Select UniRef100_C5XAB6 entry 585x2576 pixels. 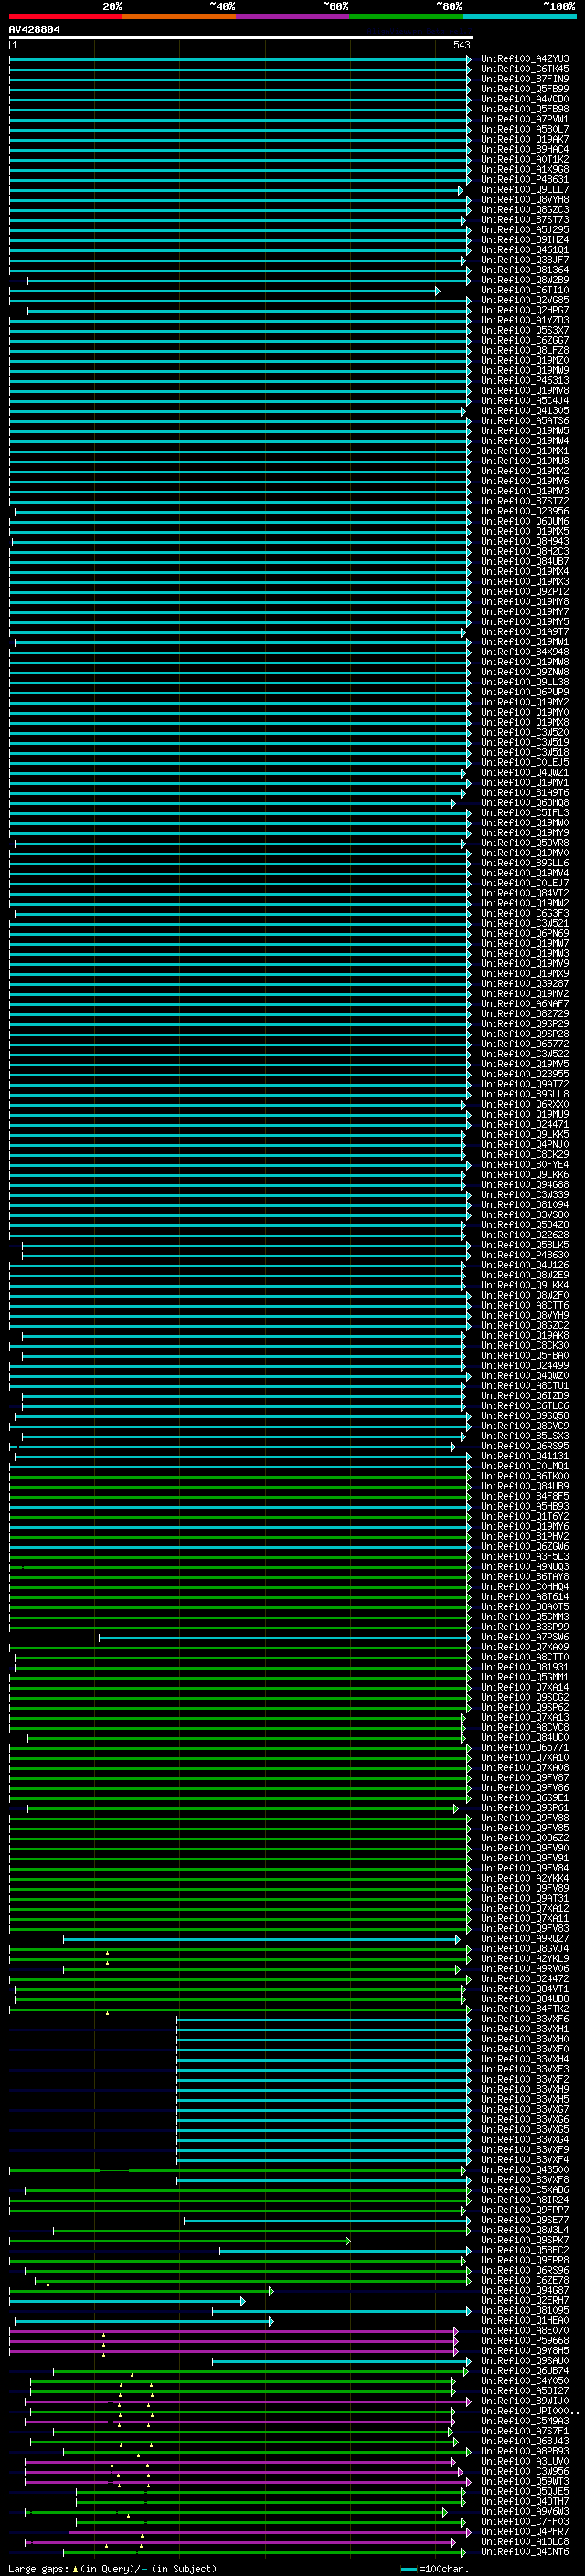(x=525, y=2190)
